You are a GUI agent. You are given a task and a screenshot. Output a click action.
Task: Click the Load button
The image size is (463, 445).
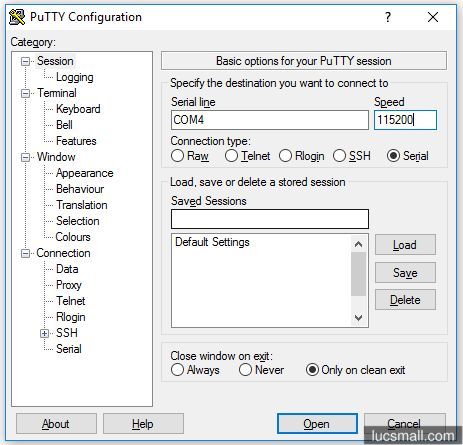pyautogui.click(x=405, y=245)
